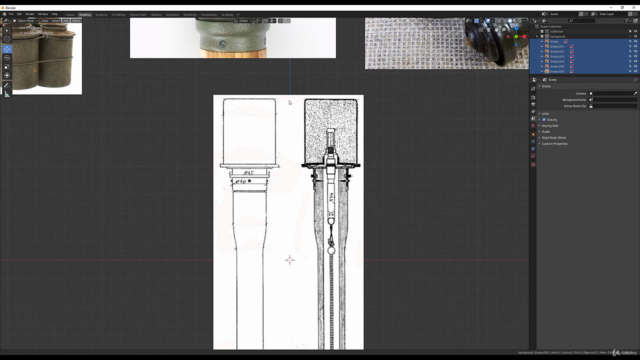Screen dimensions: 640x360
Task: Open the outliner filter funnel
Action: (x=627, y=20)
